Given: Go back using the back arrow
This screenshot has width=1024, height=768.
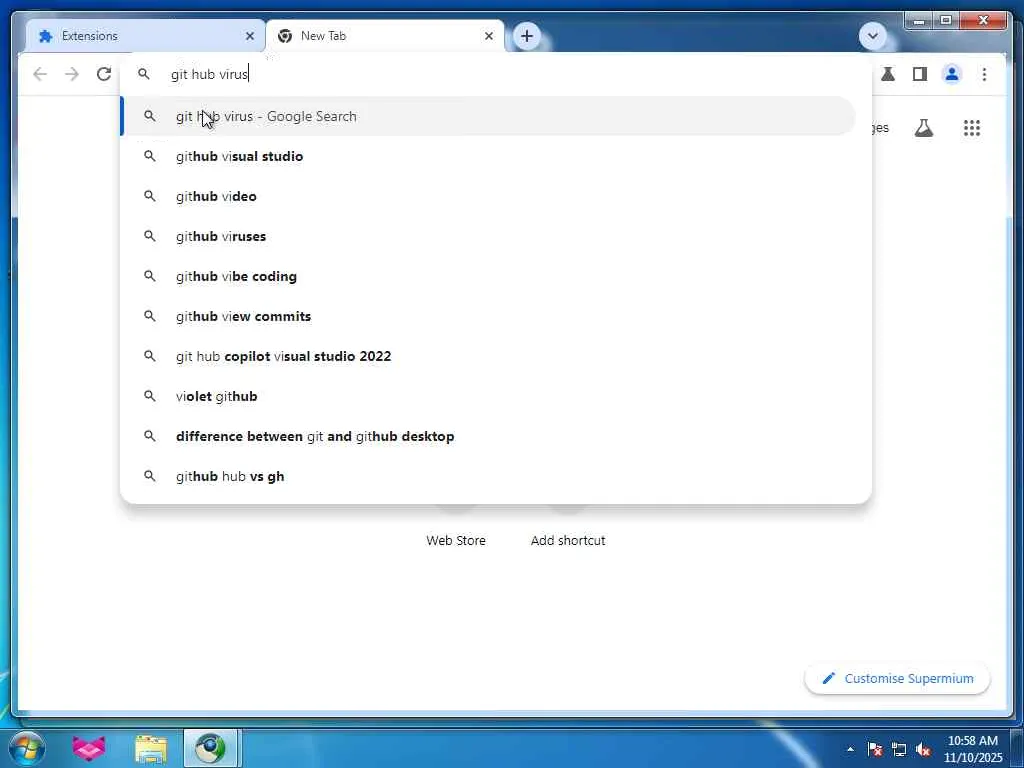Looking at the screenshot, I should [40, 74].
